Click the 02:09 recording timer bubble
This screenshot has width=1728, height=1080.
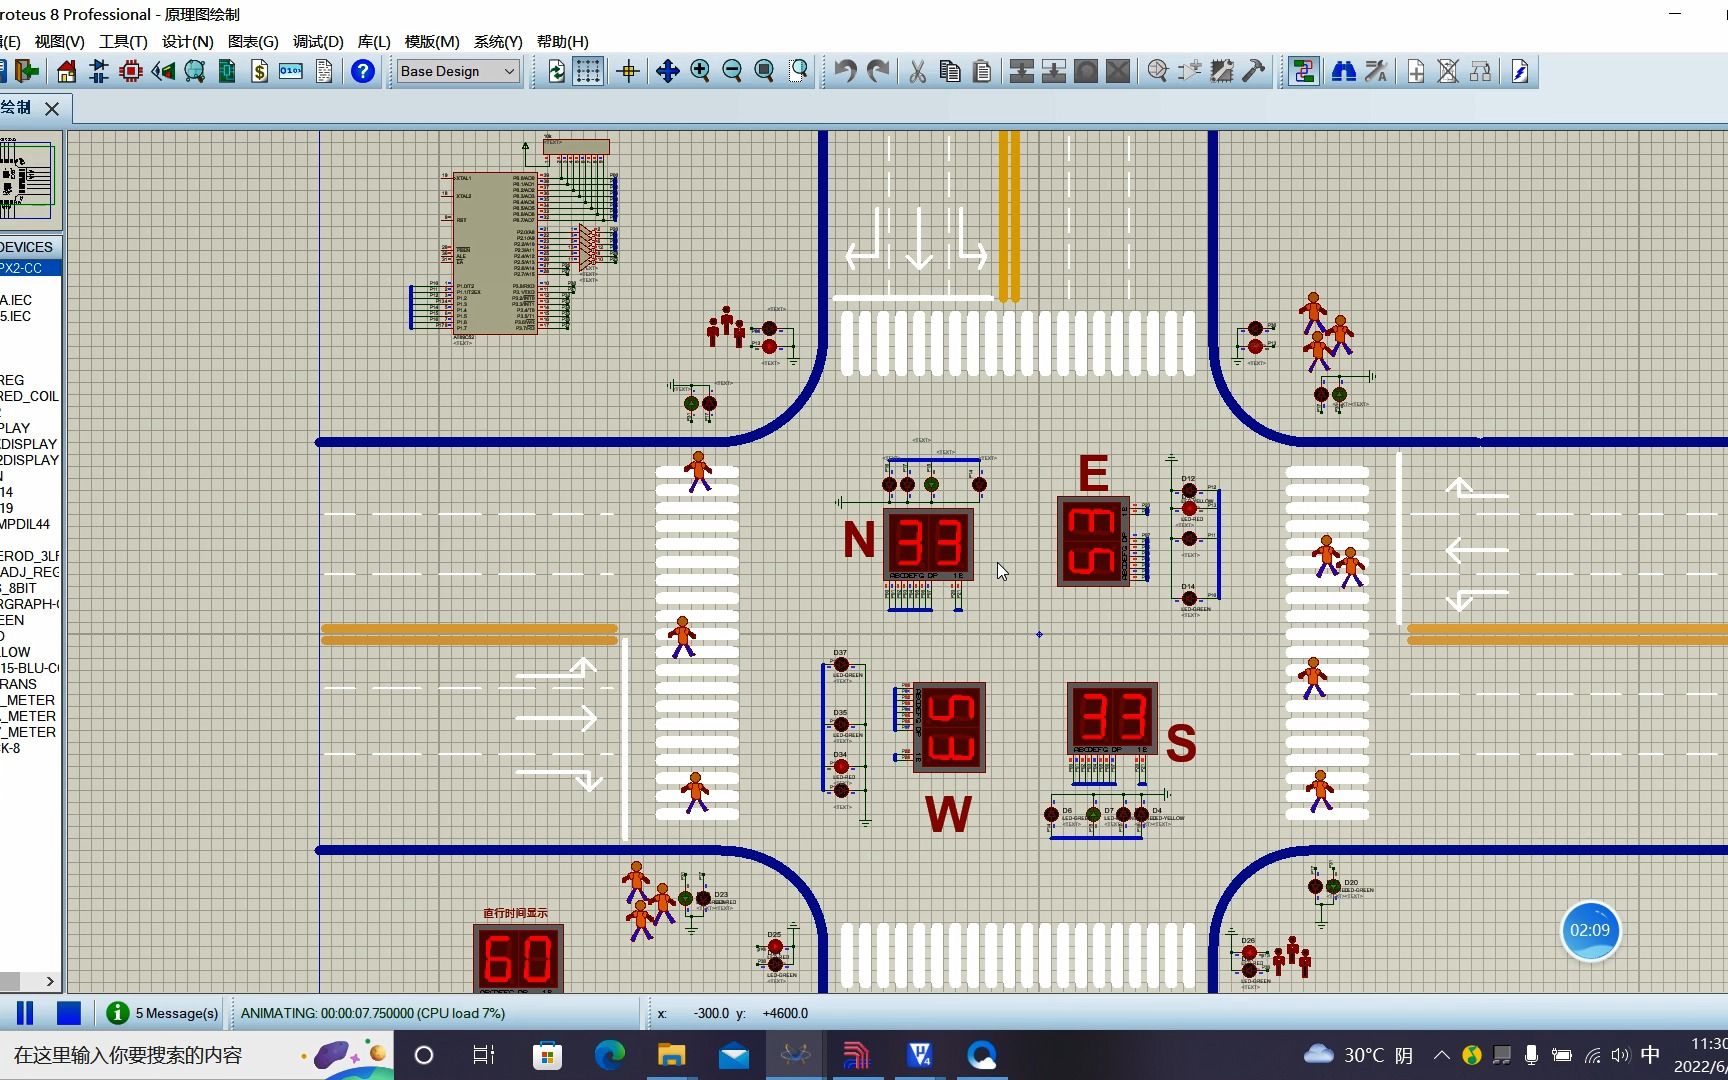point(1590,930)
